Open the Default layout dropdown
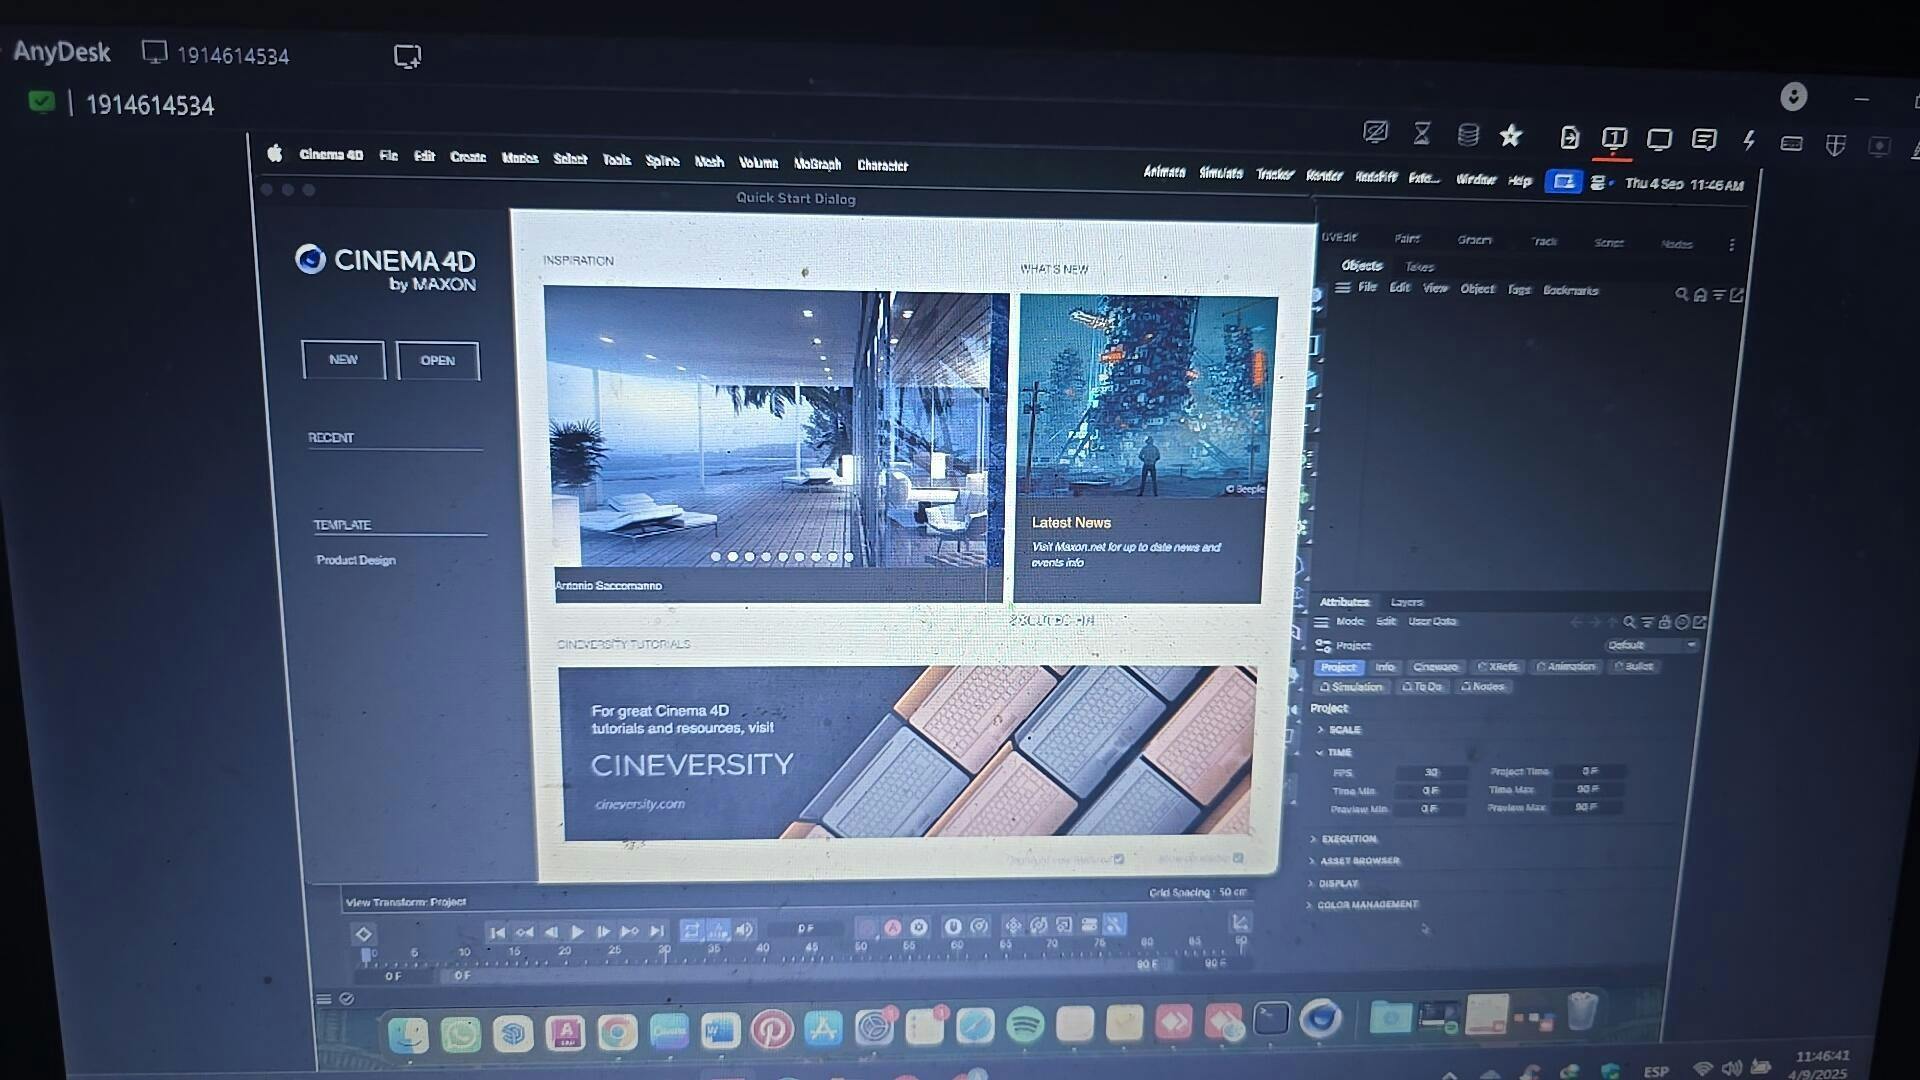The height and width of the screenshot is (1080, 1920). tap(1651, 646)
